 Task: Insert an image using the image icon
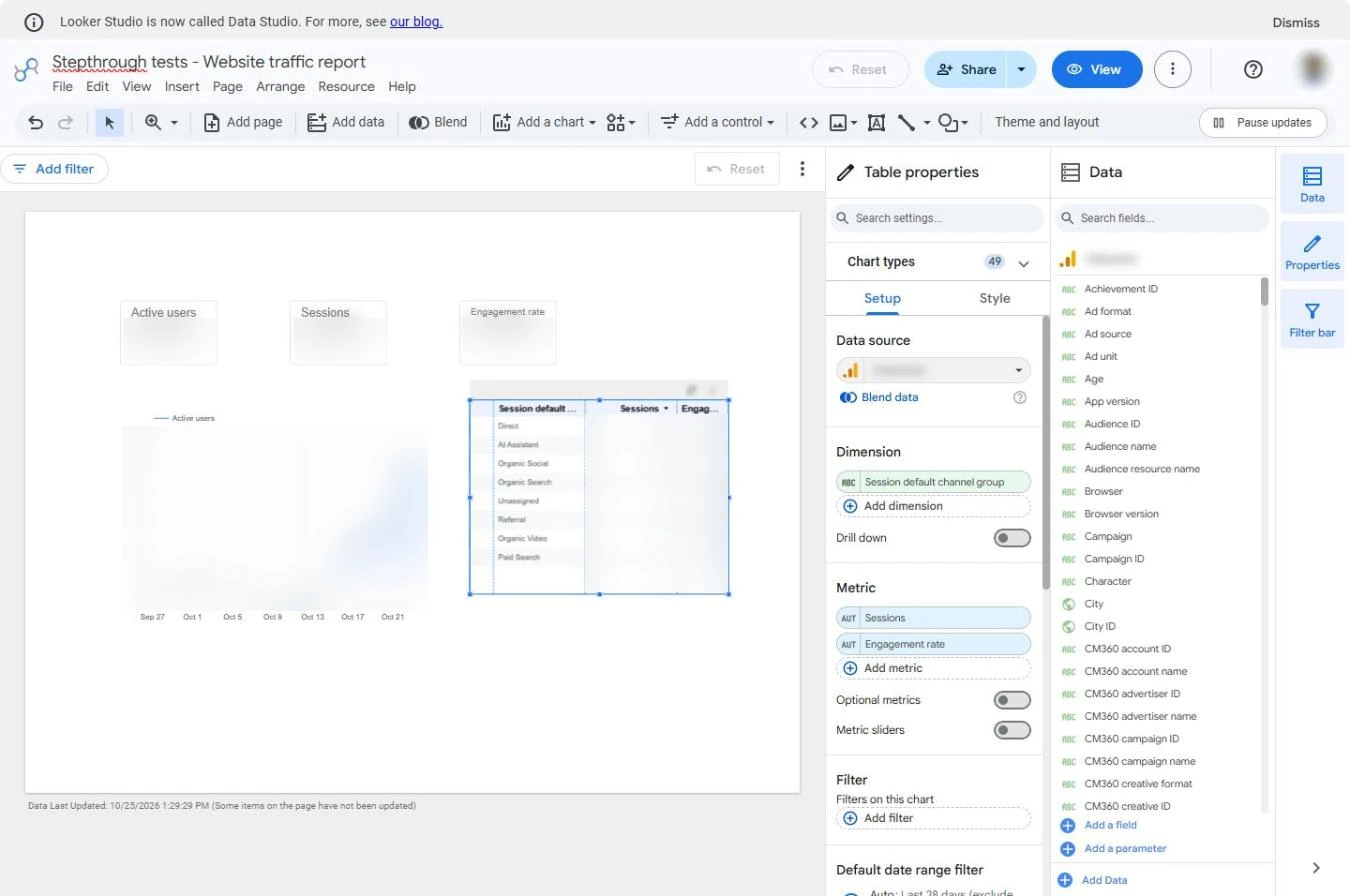click(x=838, y=122)
